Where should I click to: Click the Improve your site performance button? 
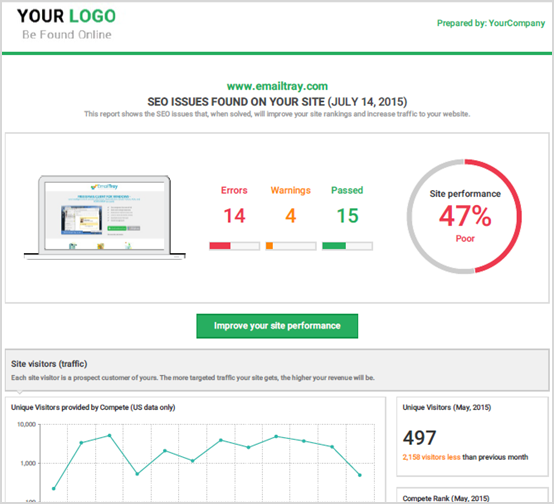277,326
